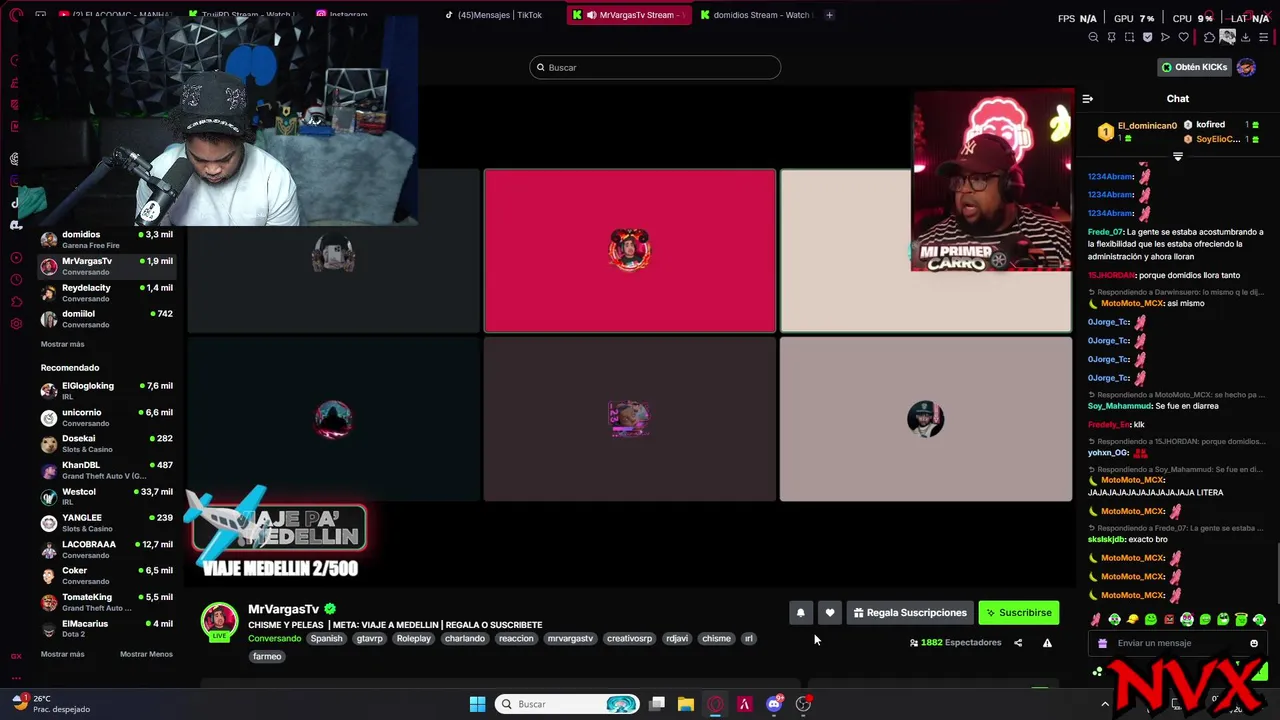Image resolution: width=1280 pixels, height=720 pixels.
Task: Click the MrVargasTv channel avatar
Action: (x=220, y=621)
